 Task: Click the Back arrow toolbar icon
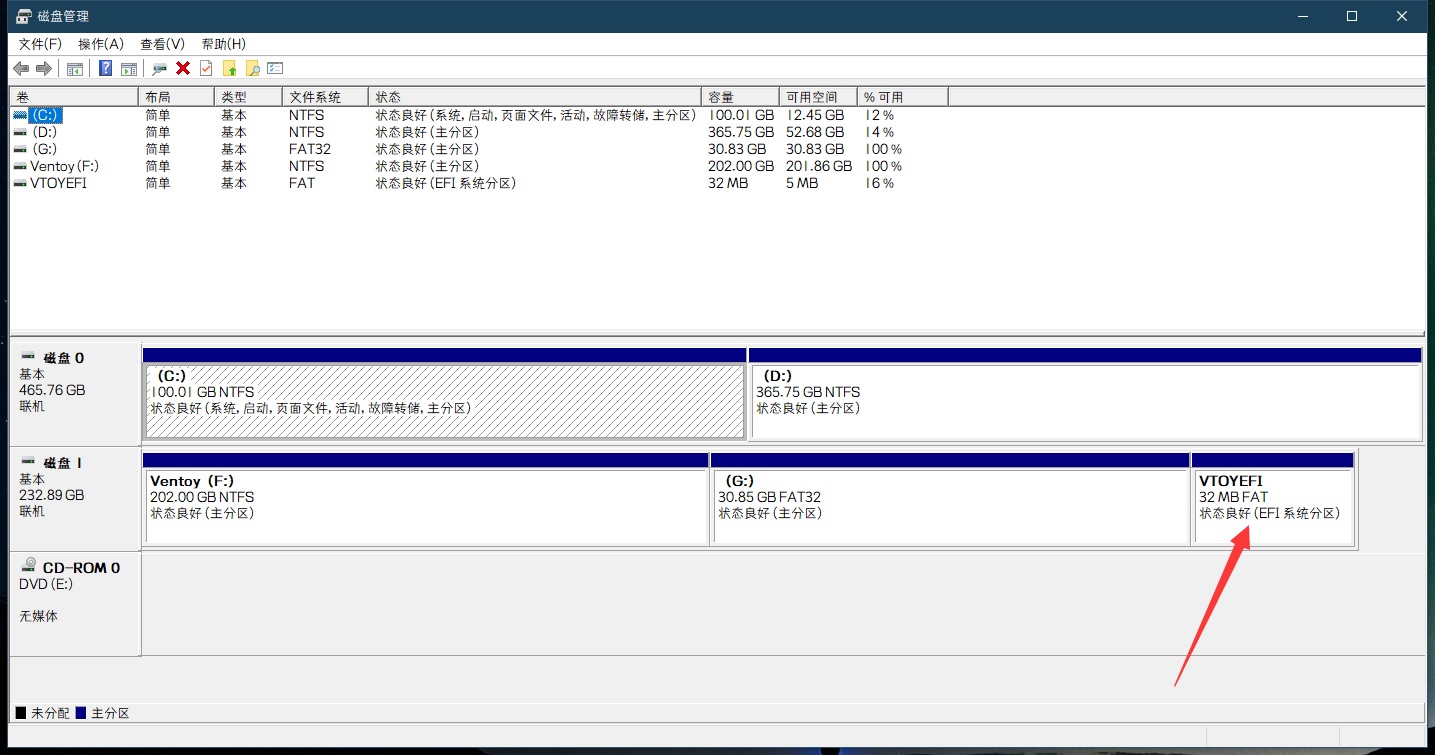pyautogui.click(x=21, y=68)
